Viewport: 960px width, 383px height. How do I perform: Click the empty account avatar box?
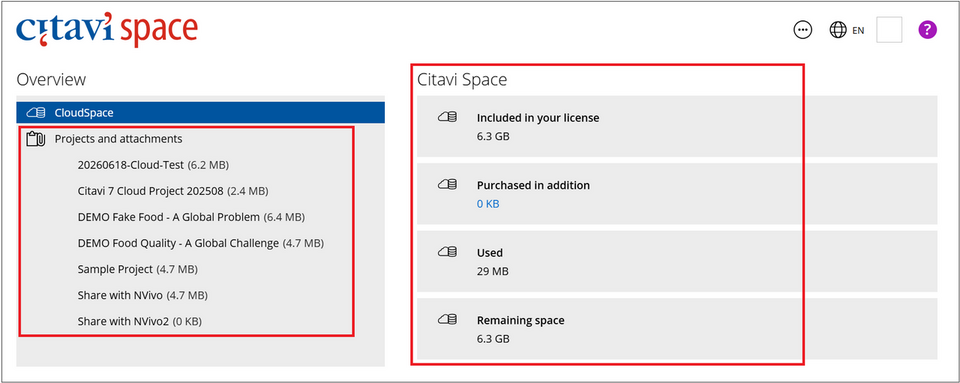point(889,30)
